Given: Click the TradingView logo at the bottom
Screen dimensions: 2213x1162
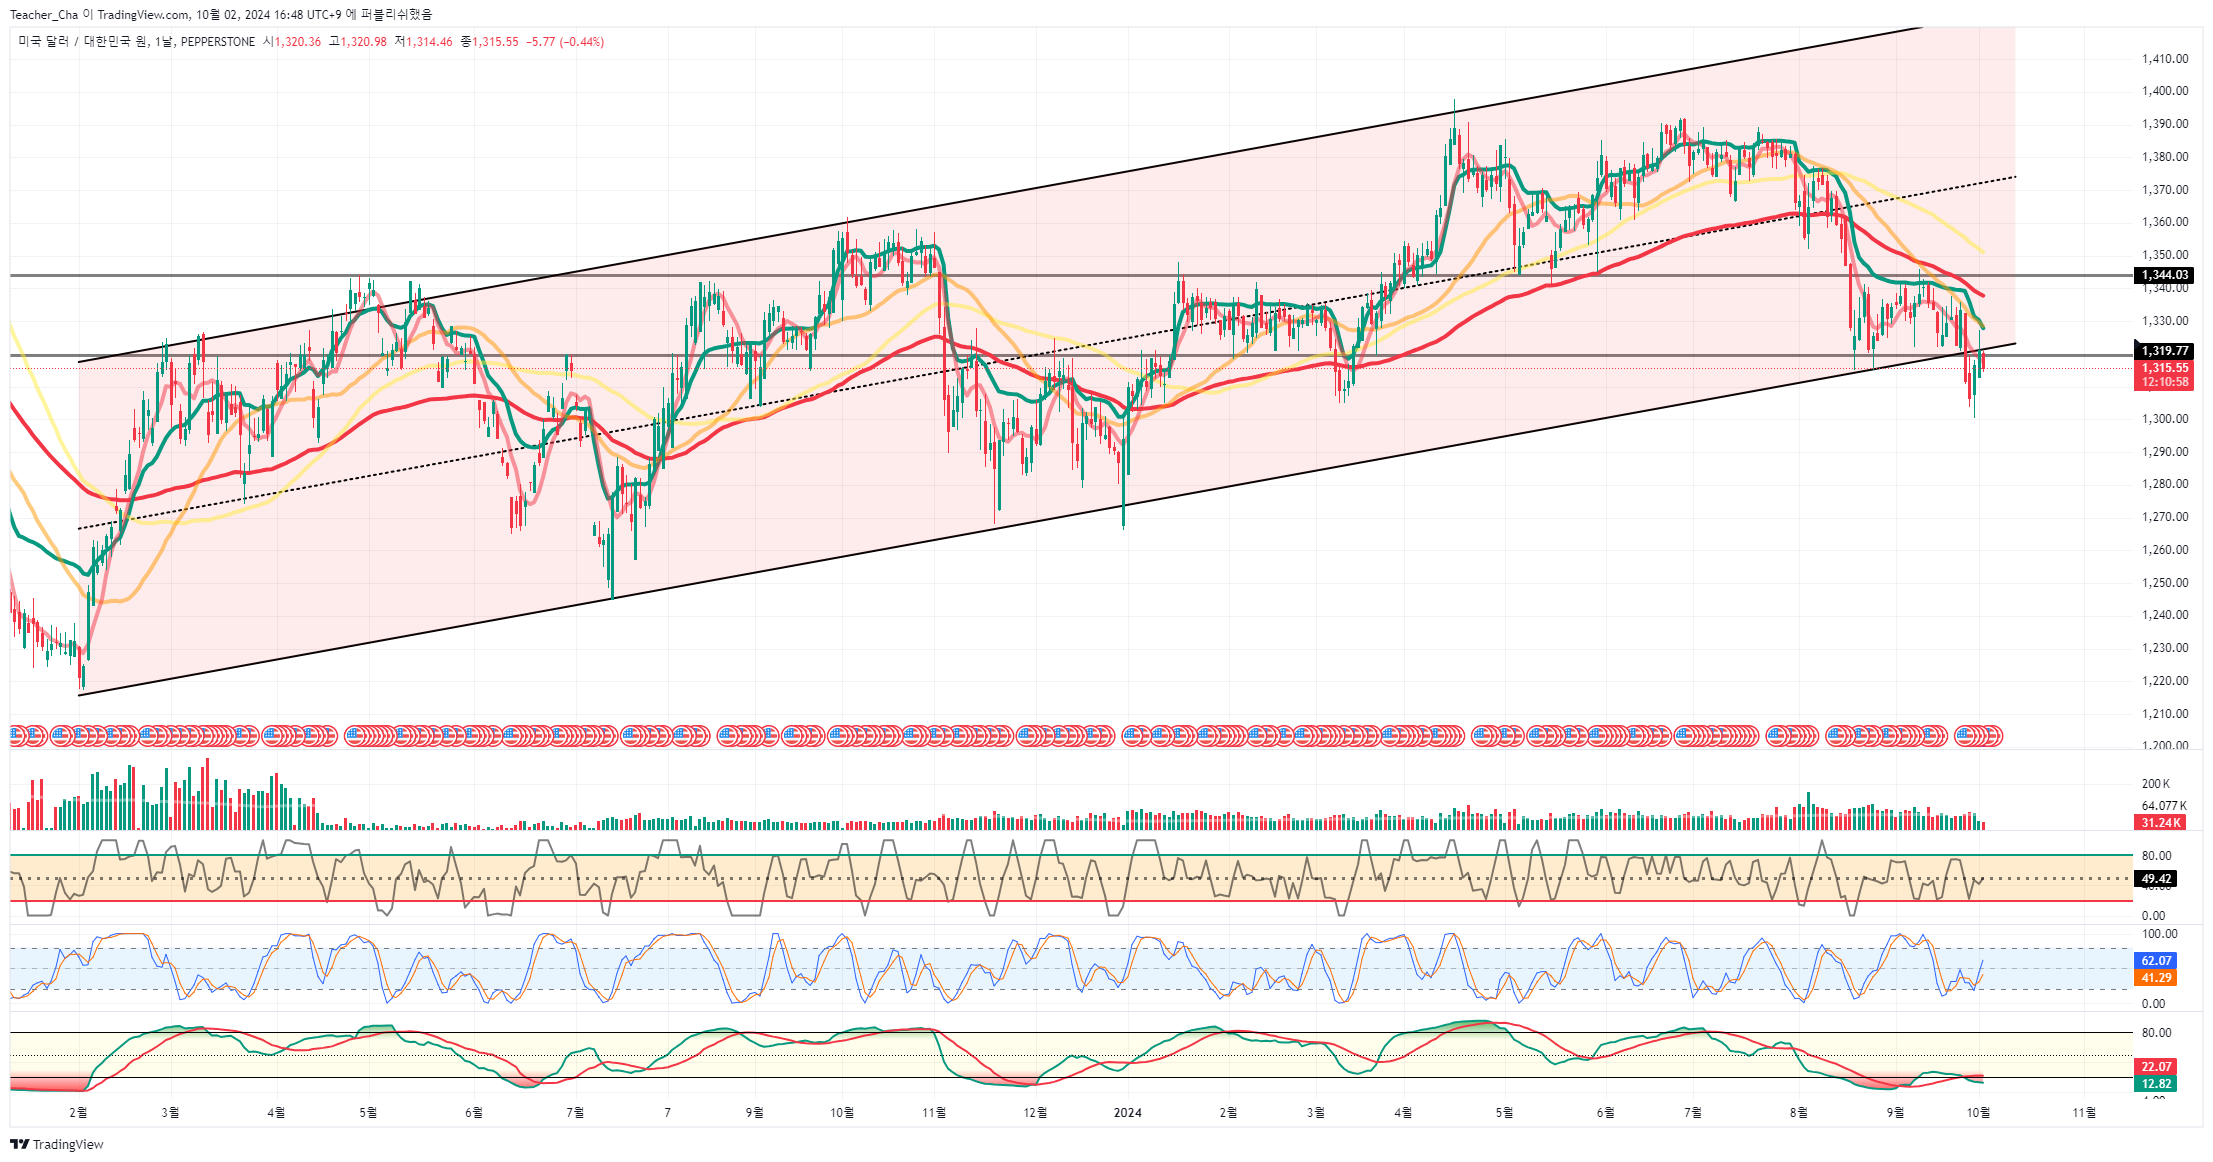Looking at the screenshot, I should (57, 1144).
